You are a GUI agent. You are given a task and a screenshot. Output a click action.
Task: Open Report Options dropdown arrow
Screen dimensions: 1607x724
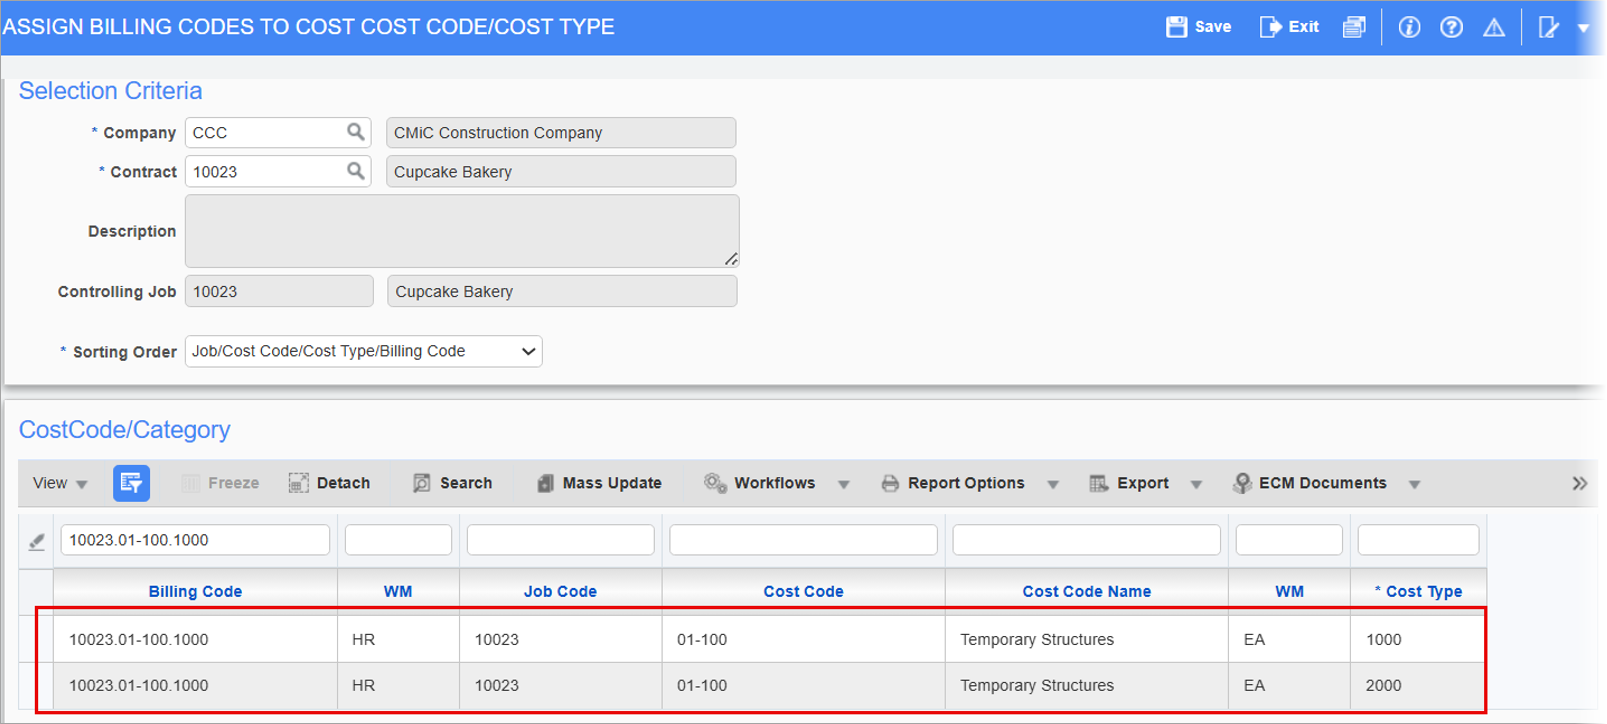click(x=1053, y=484)
